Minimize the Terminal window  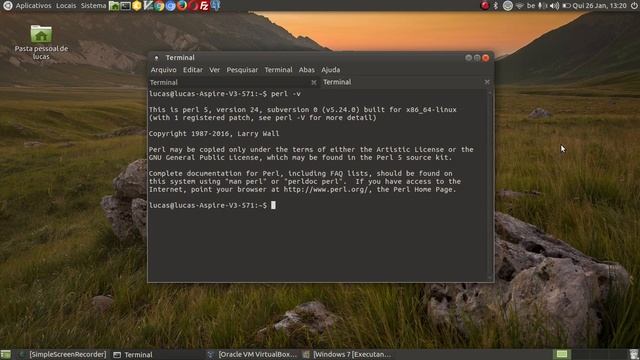tap(469, 58)
